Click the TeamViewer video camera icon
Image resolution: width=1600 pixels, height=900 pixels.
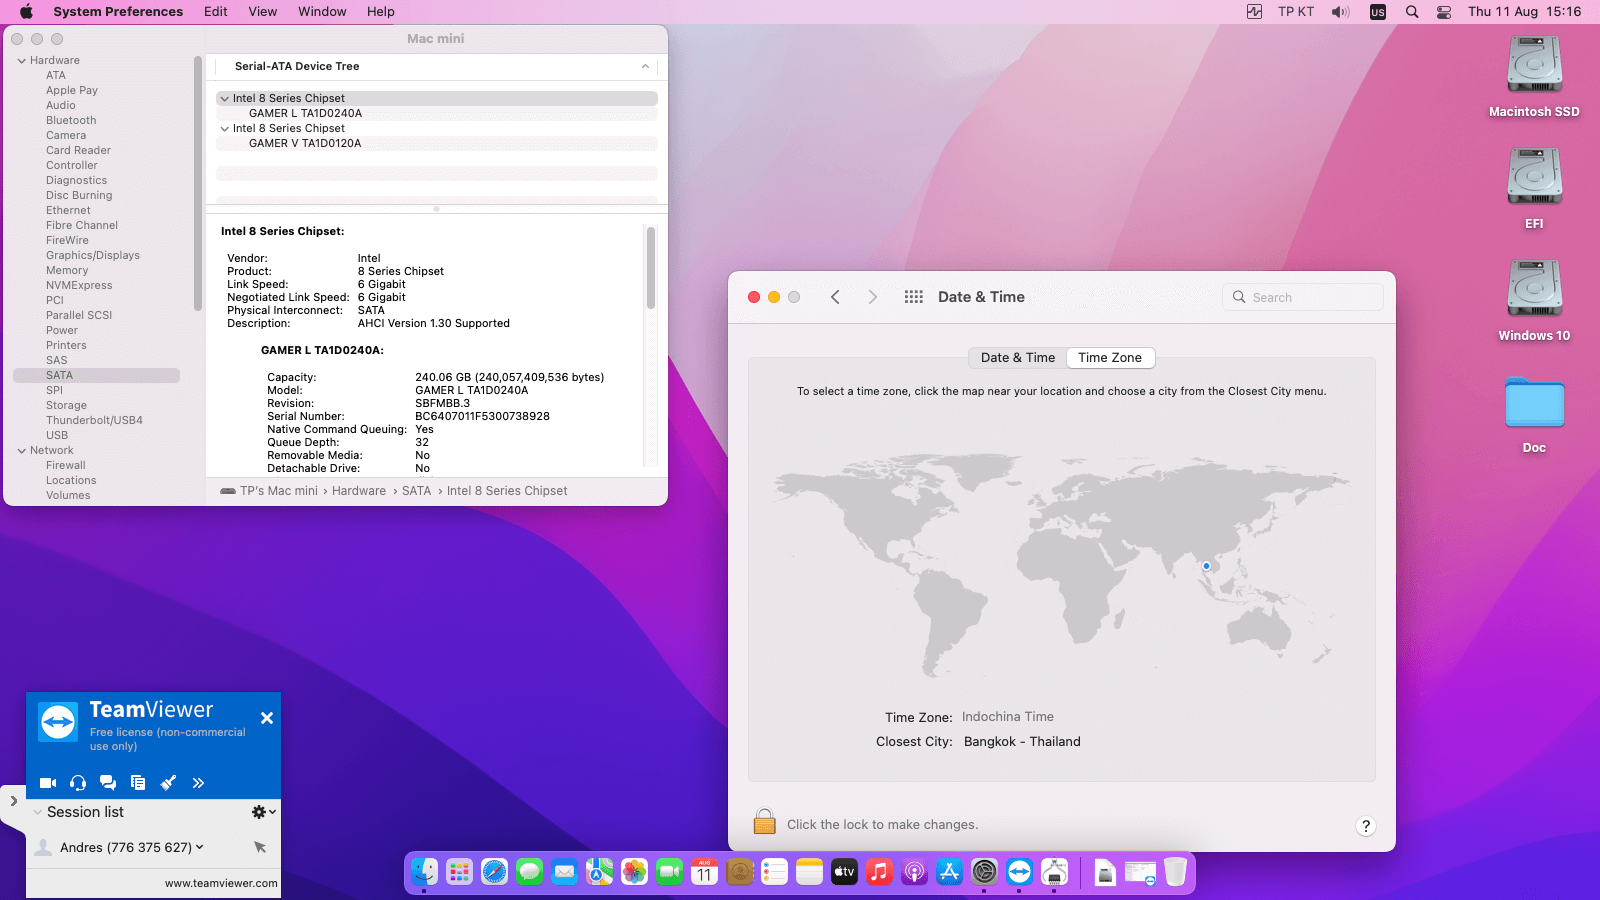[47, 783]
